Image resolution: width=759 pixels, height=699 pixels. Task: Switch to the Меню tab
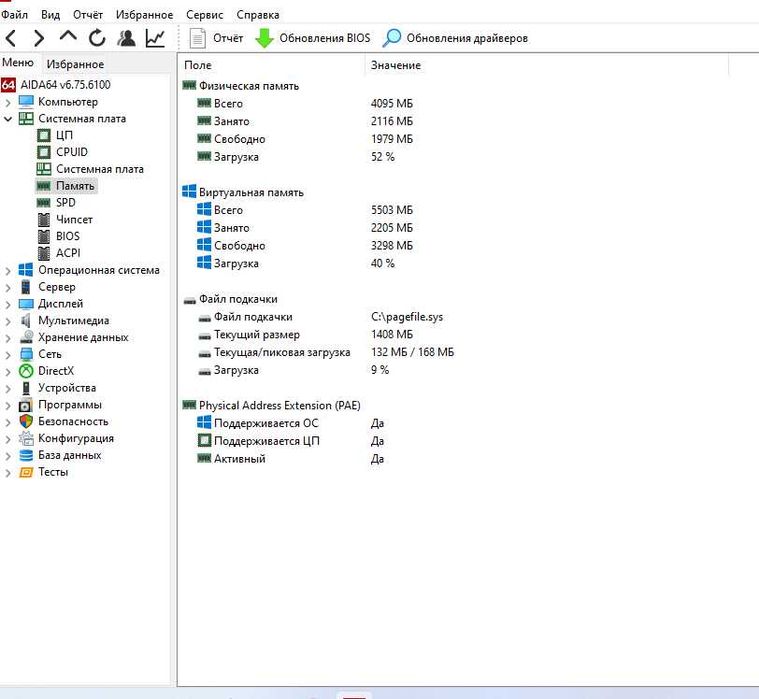18,62
